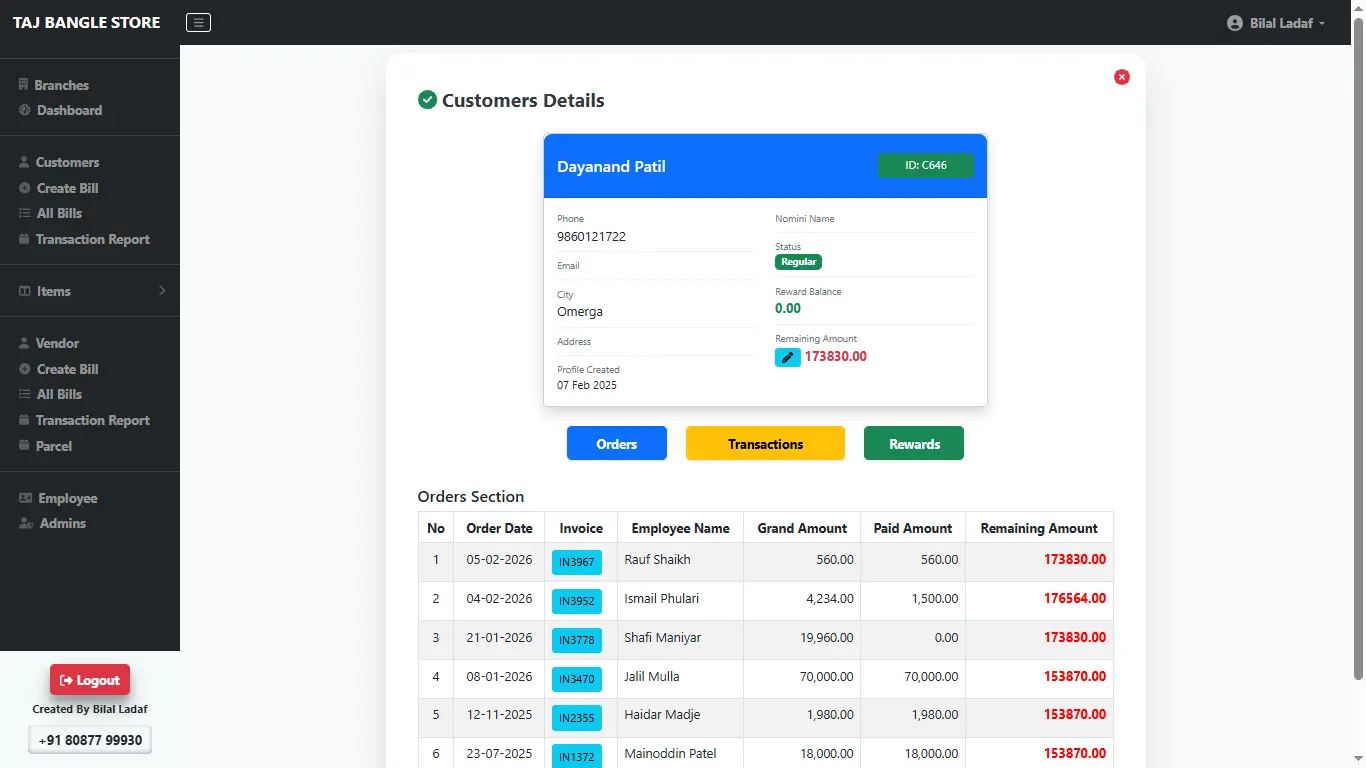Click the pencil icon beside Remaining Amount
The image size is (1366, 768).
point(787,356)
